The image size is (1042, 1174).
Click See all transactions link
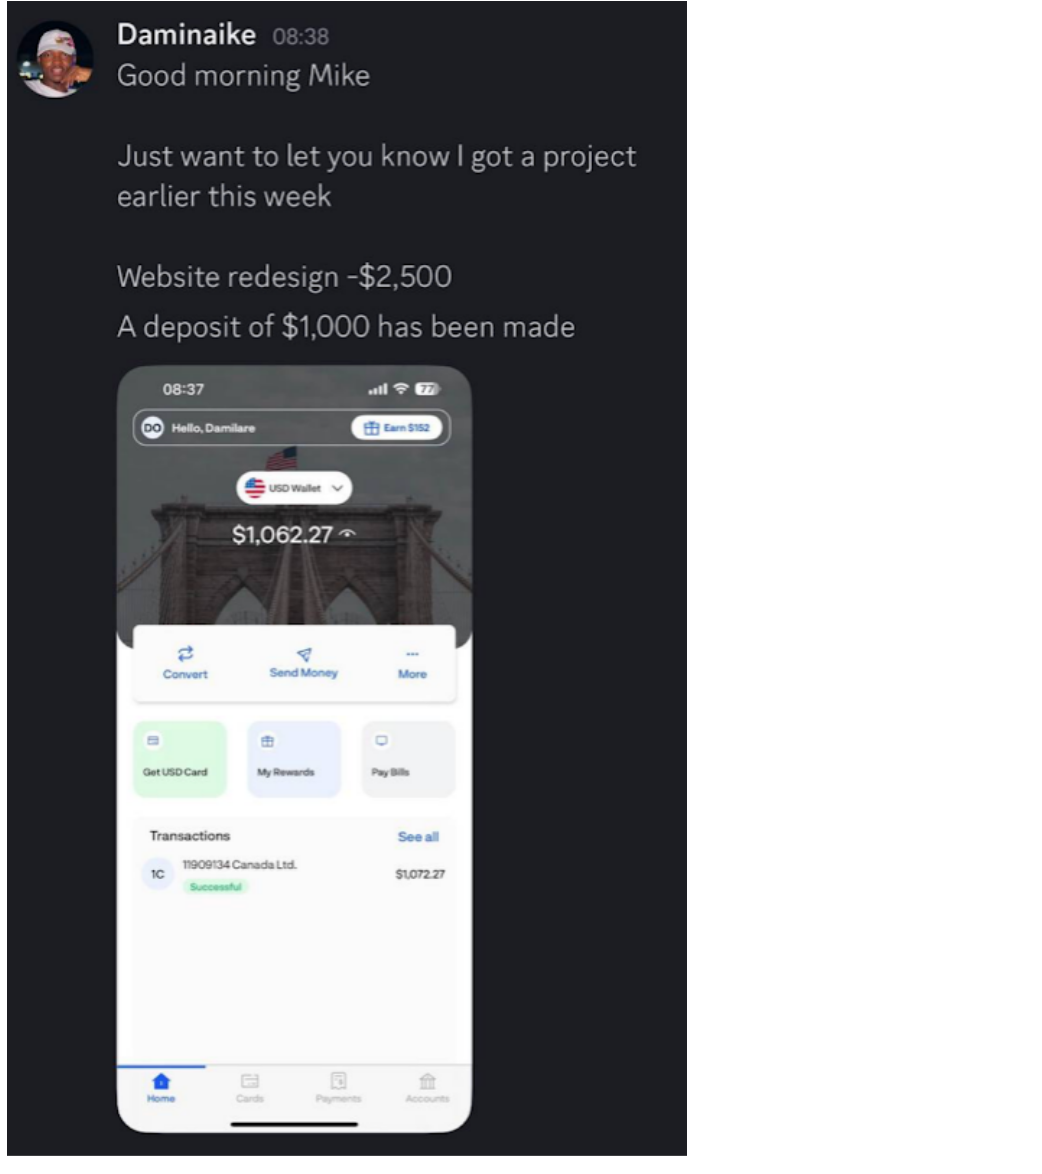(418, 837)
